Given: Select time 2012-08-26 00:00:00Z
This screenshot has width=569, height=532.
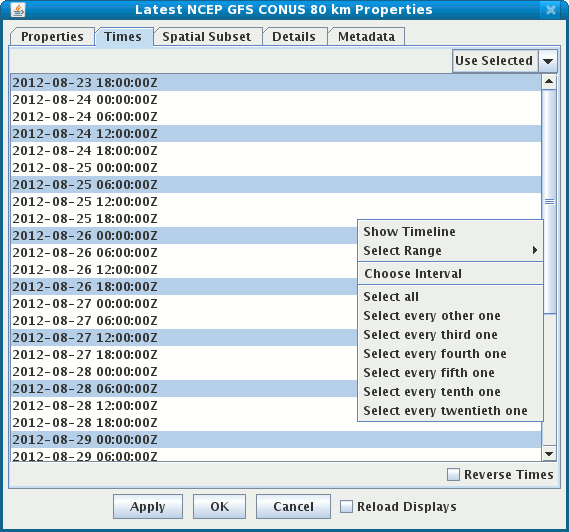Looking at the screenshot, I should click(x=184, y=236).
